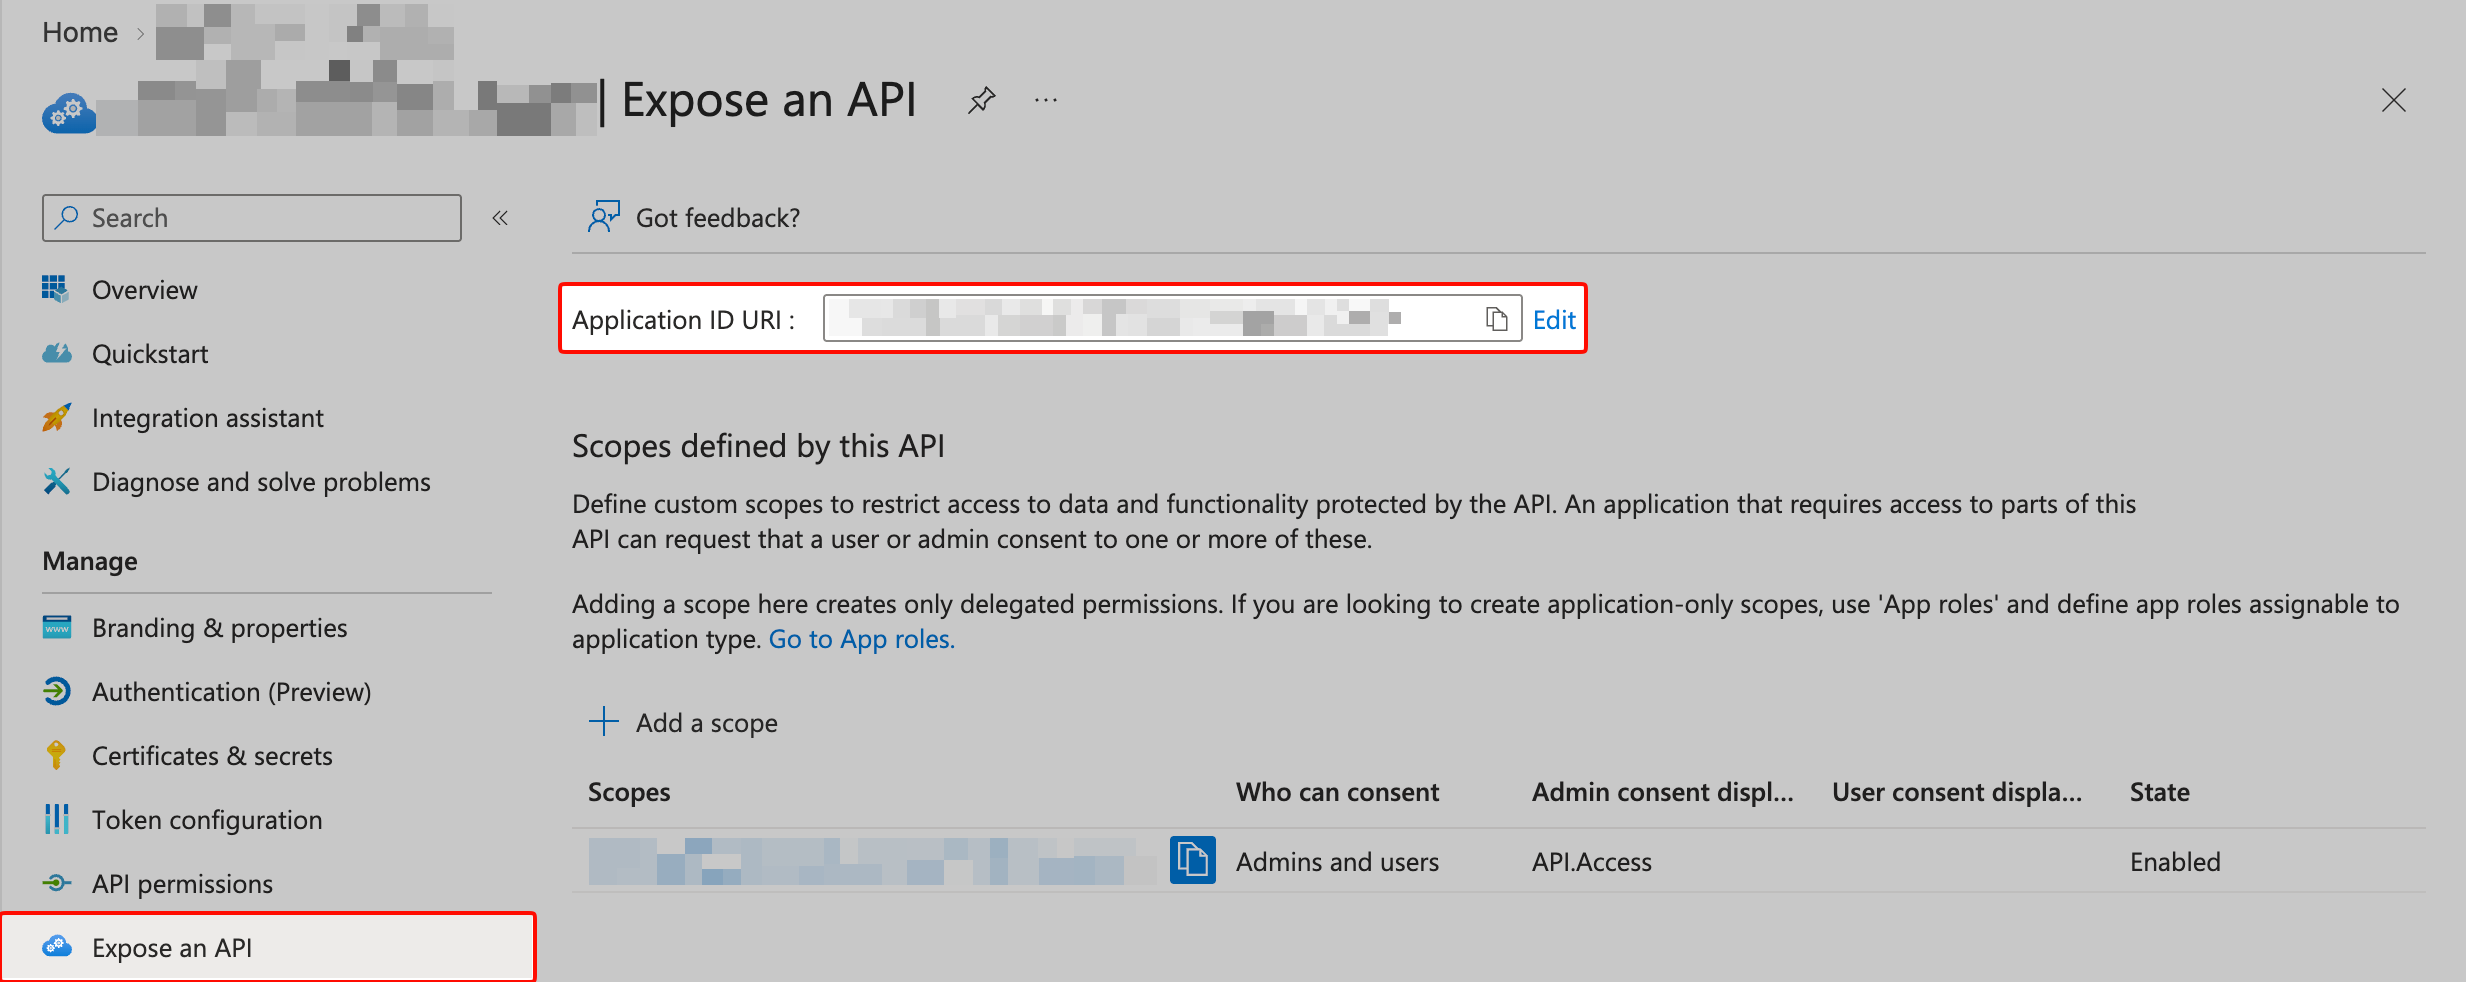This screenshot has height=982, width=2466.
Task: Click the Expose an API cloud icon
Action: [x=57, y=946]
